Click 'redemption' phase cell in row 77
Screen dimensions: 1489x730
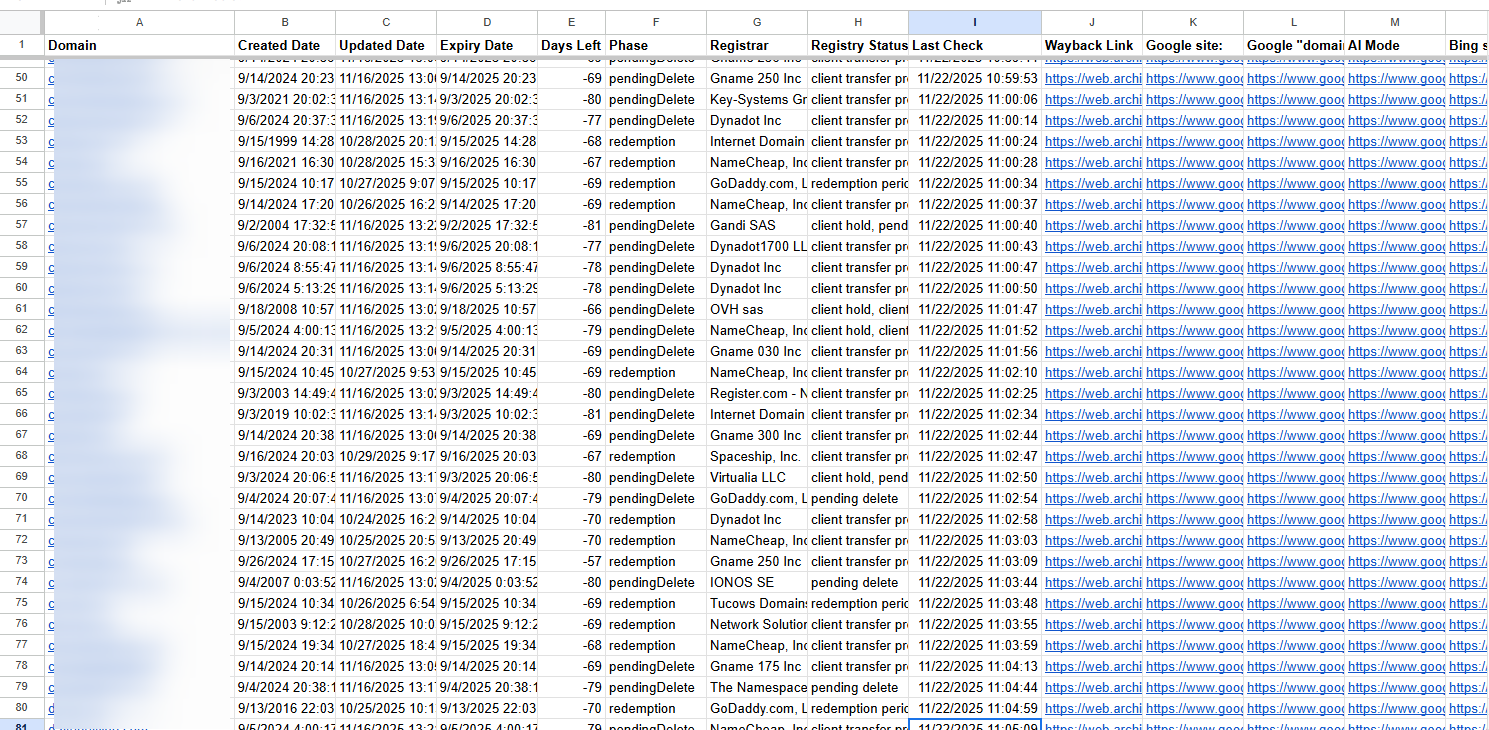click(x=656, y=645)
